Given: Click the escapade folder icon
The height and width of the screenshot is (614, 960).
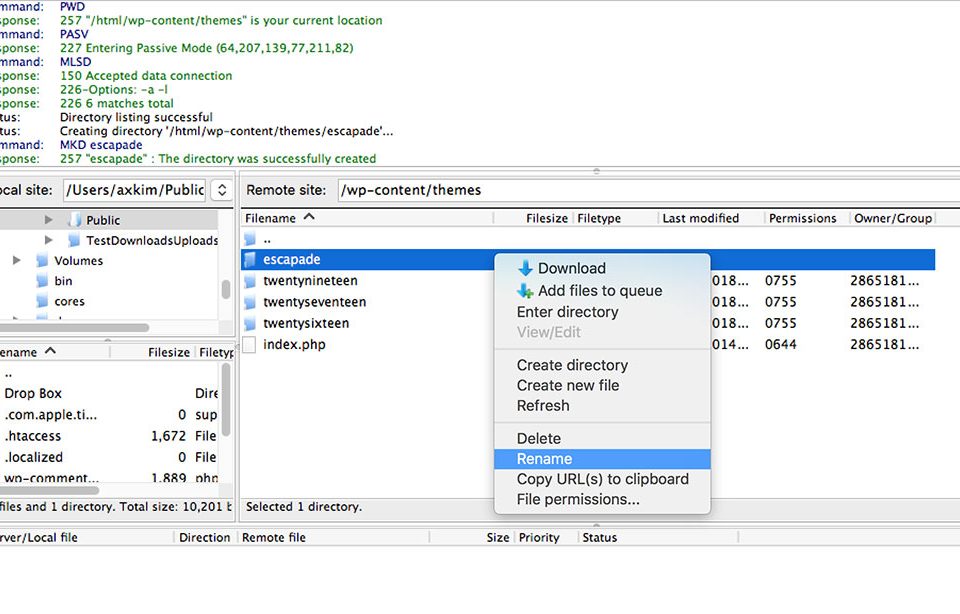Looking at the screenshot, I should 250,260.
